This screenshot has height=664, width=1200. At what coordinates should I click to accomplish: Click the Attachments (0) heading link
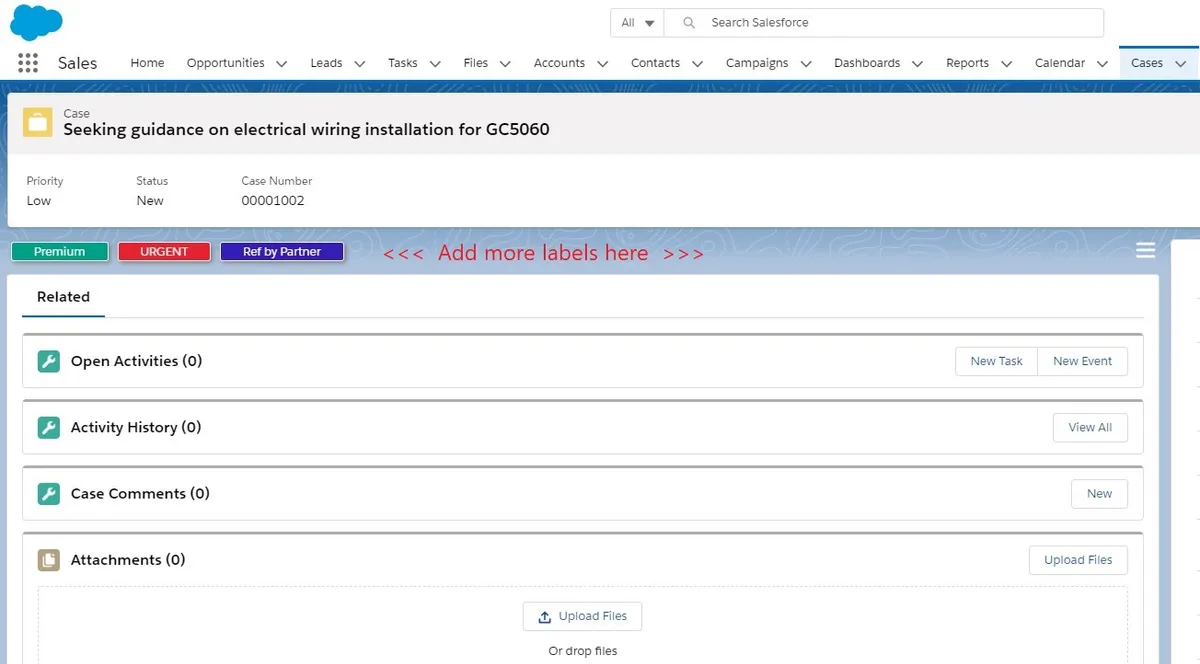[128, 560]
